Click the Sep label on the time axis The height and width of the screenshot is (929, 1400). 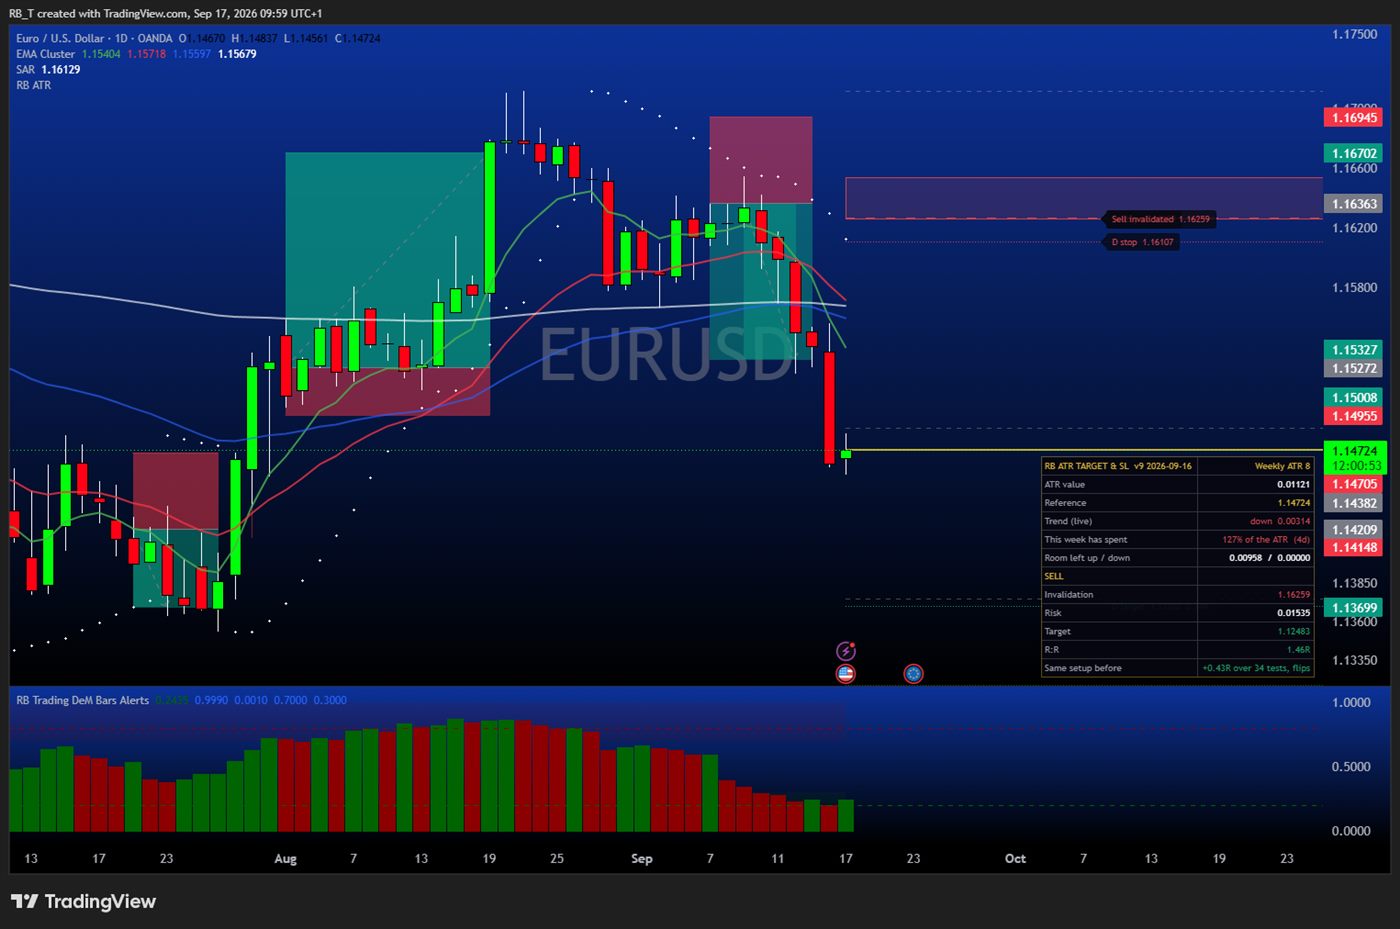pos(642,858)
